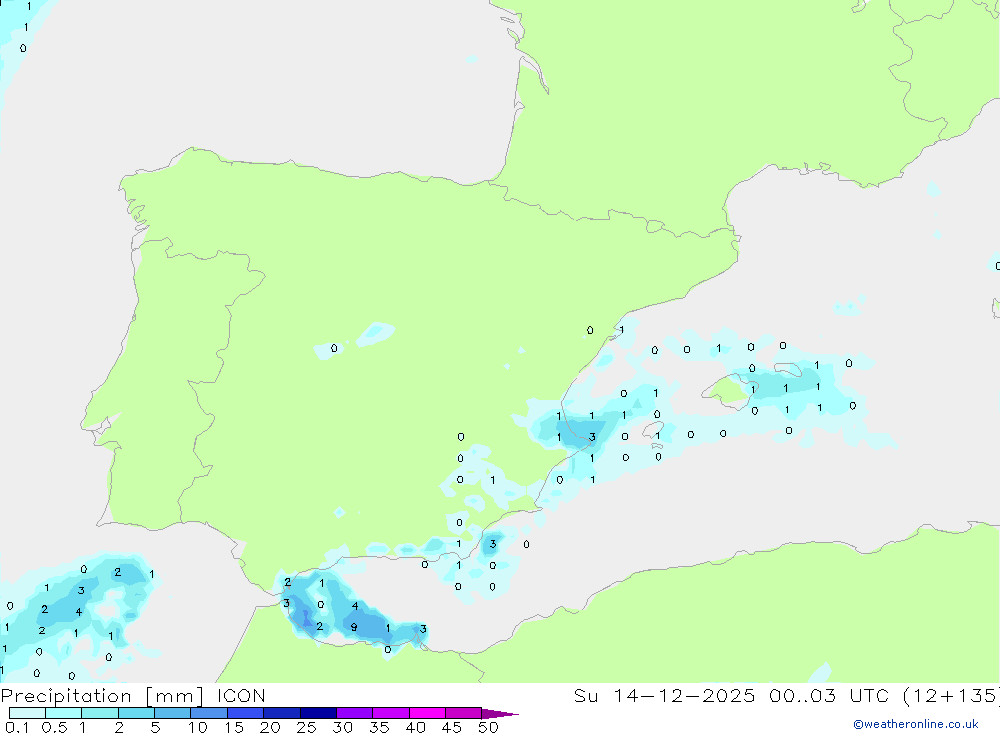Click the 0.1–0.5 mm lightest legend swatch
The height and width of the screenshot is (733, 1000).
pyautogui.click(x=27, y=713)
